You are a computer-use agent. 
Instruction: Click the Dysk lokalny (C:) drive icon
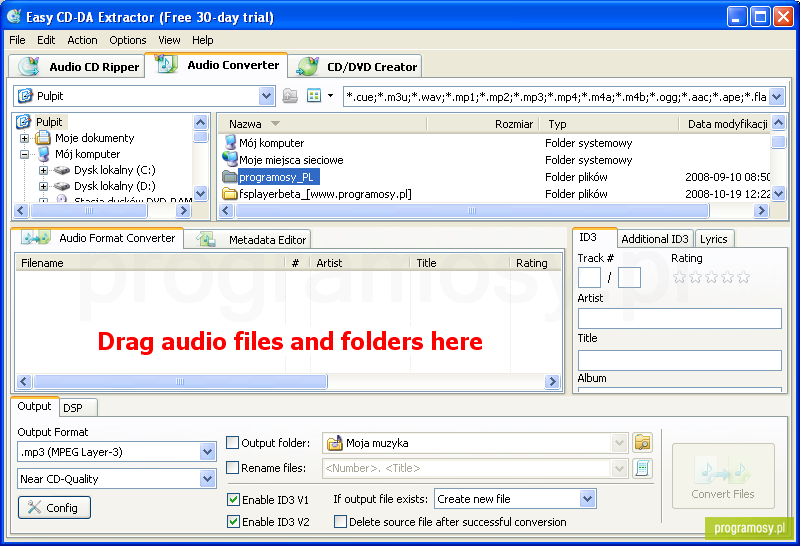pyautogui.click(x=62, y=170)
